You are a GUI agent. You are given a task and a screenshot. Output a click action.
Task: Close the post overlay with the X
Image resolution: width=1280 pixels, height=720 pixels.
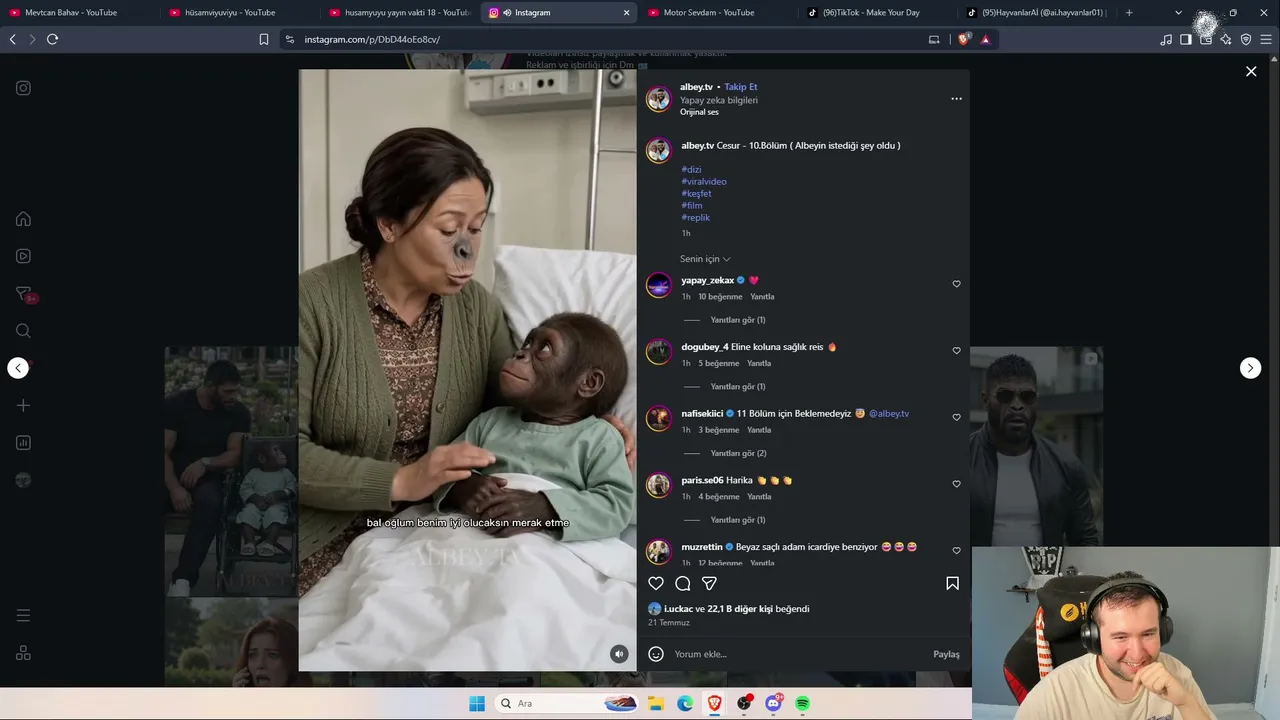pyautogui.click(x=1251, y=71)
